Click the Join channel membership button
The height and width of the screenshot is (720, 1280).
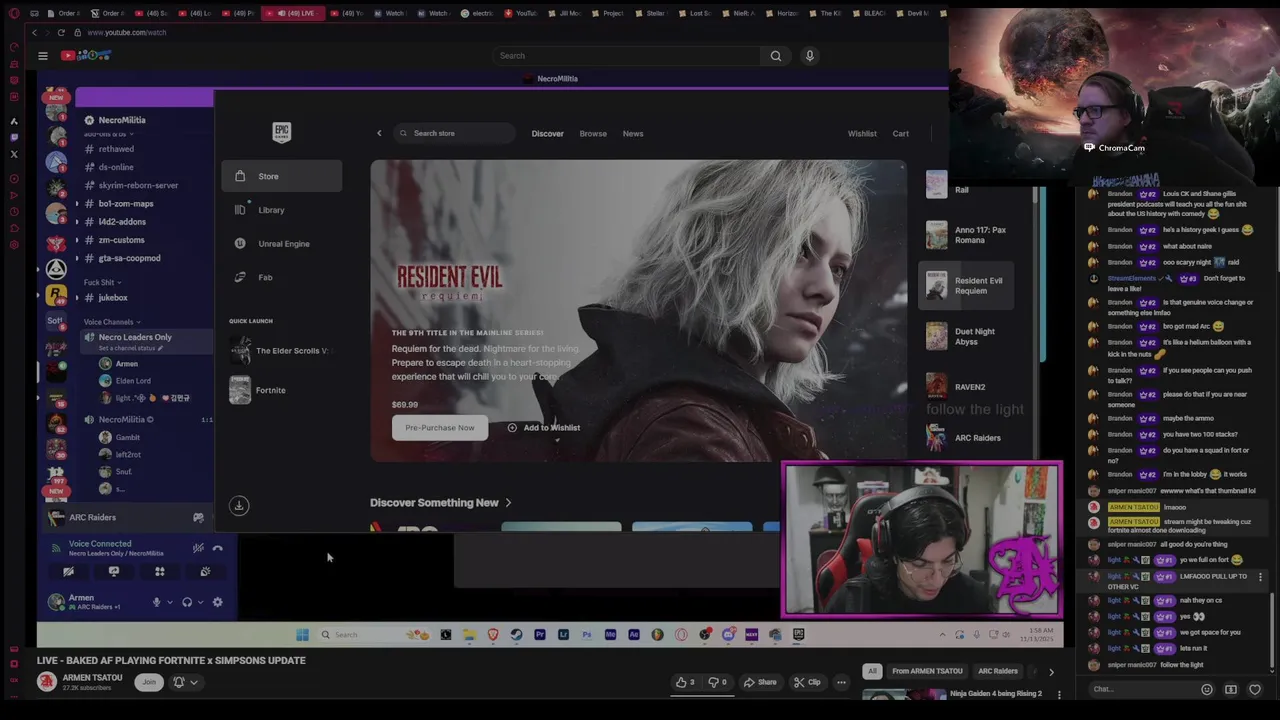[149, 682]
